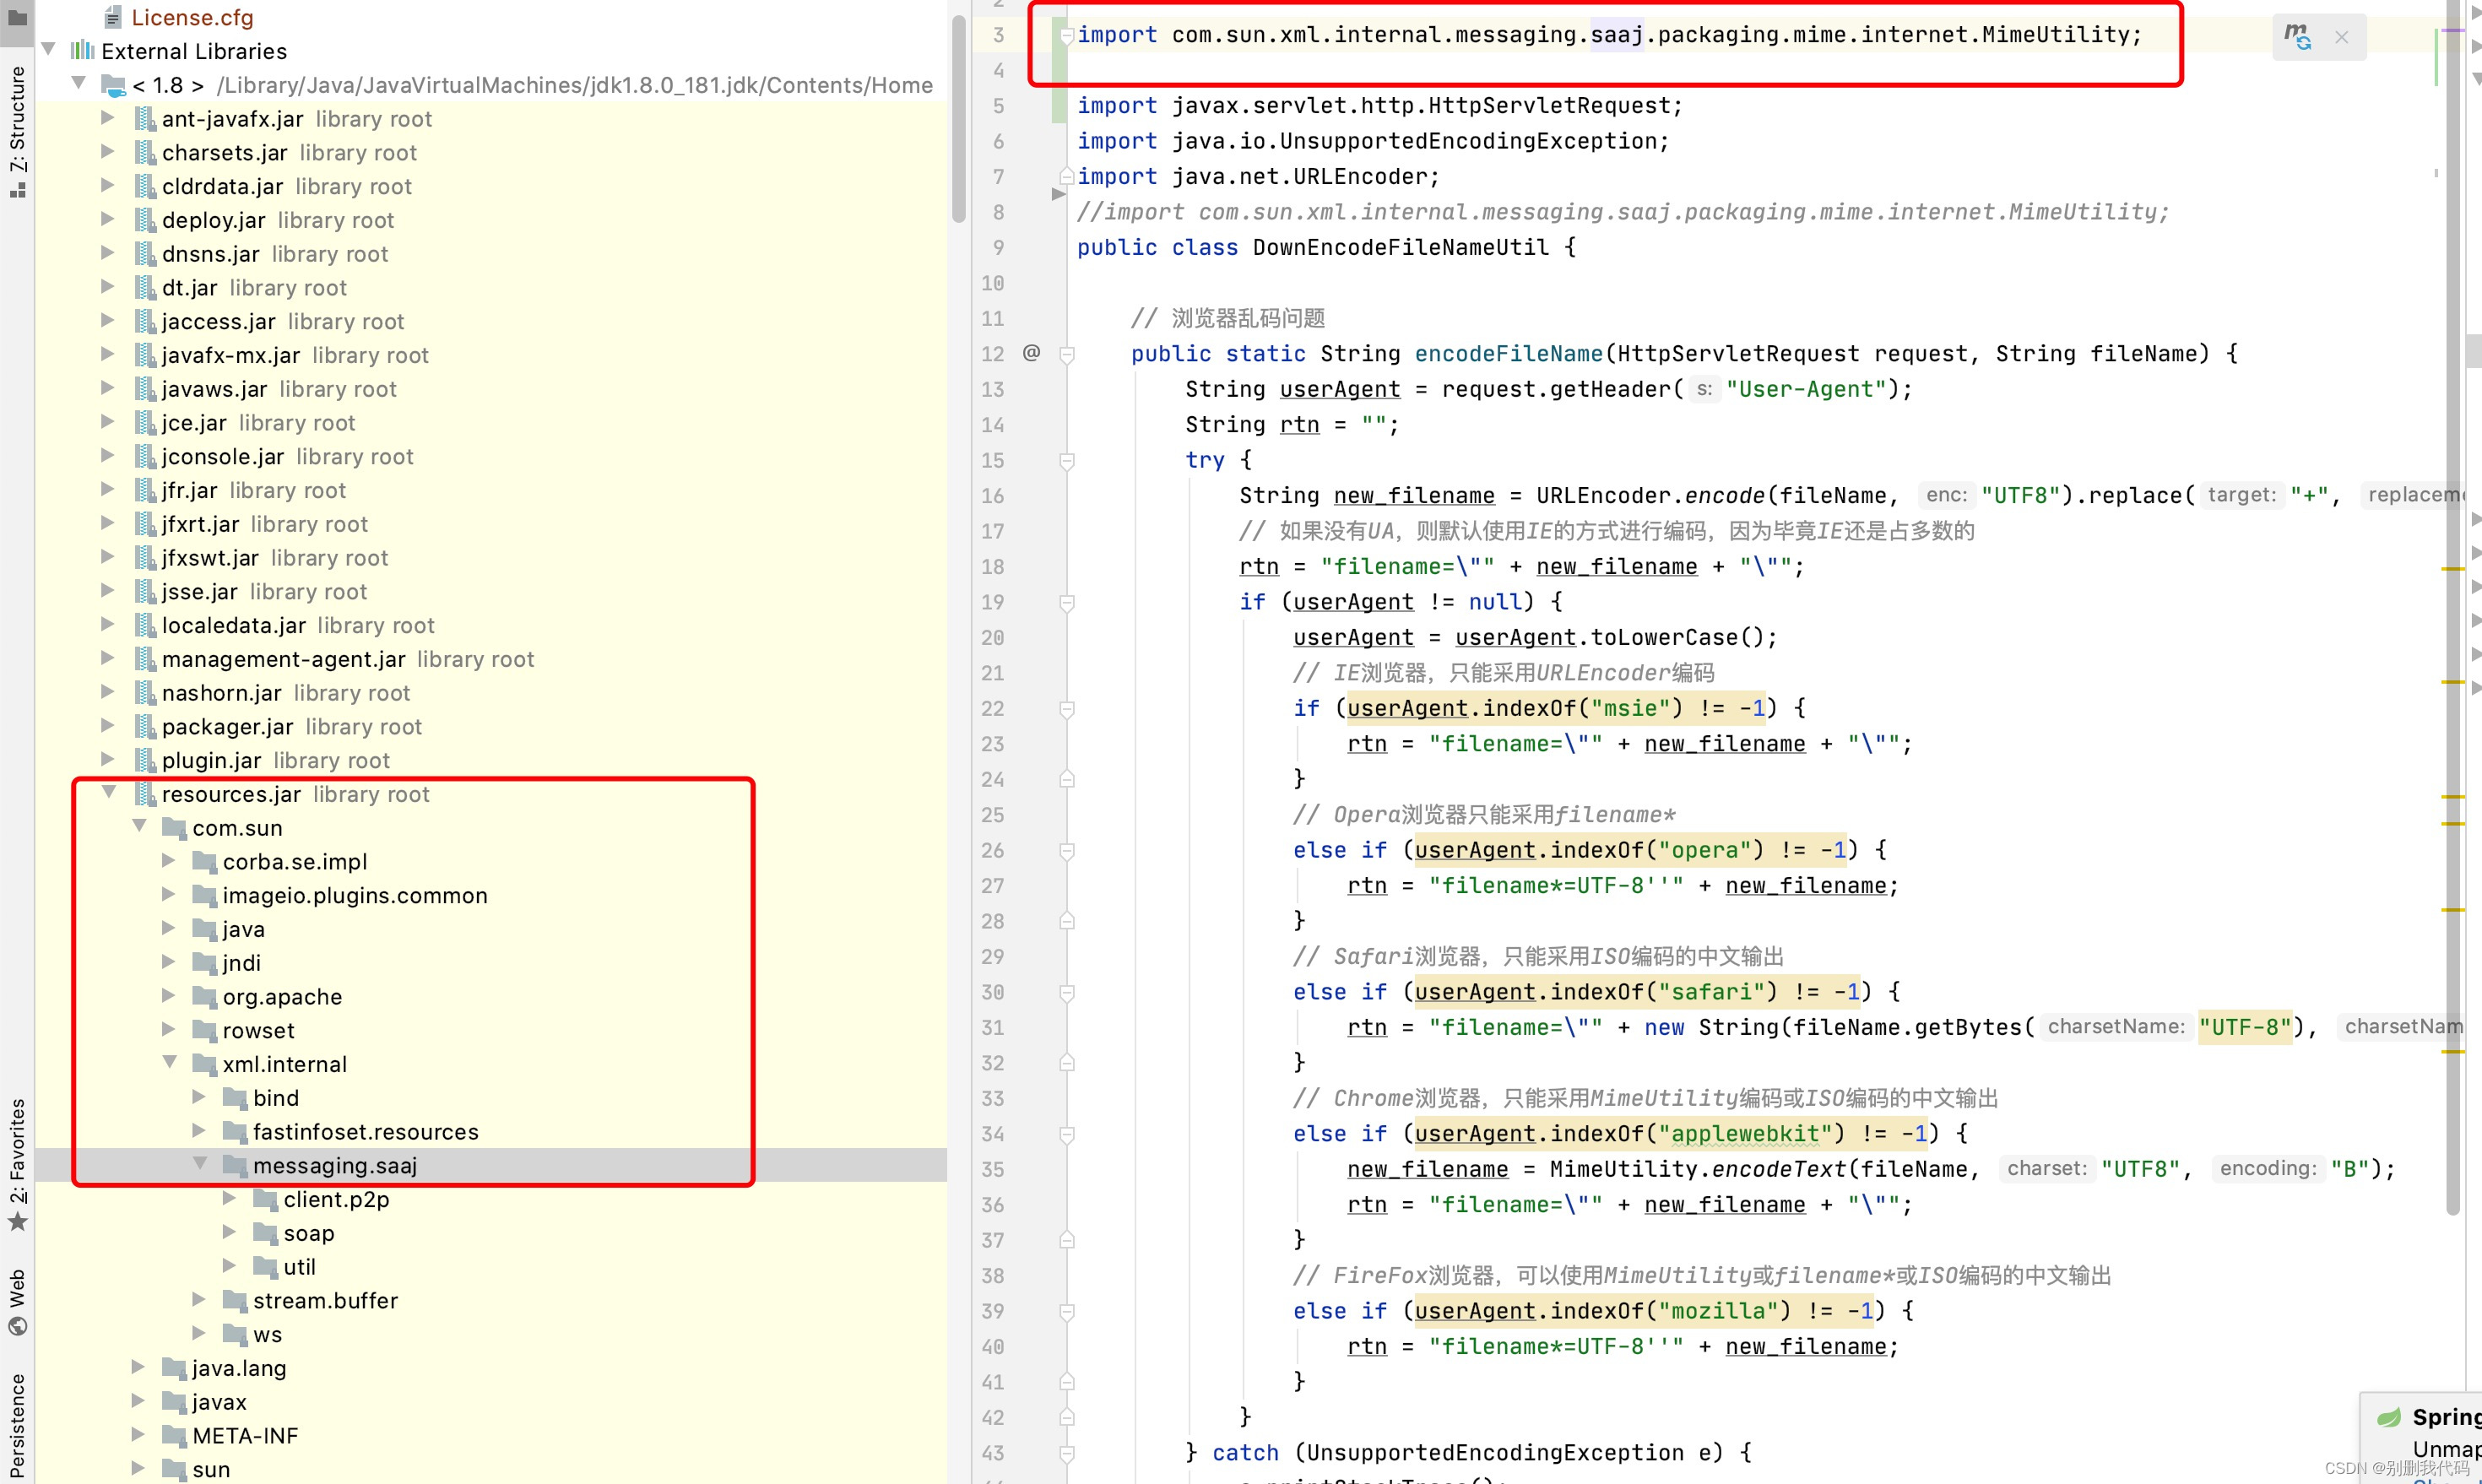This screenshot has width=2482, height=1484.
Task: Expand the java.lang folder
Action: point(139,1367)
